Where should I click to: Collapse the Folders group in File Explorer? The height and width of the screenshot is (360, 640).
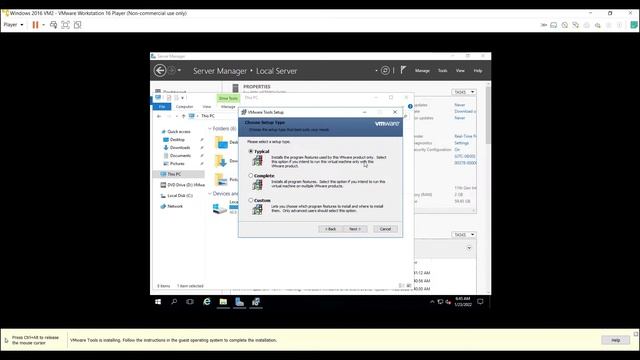point(210,129)
